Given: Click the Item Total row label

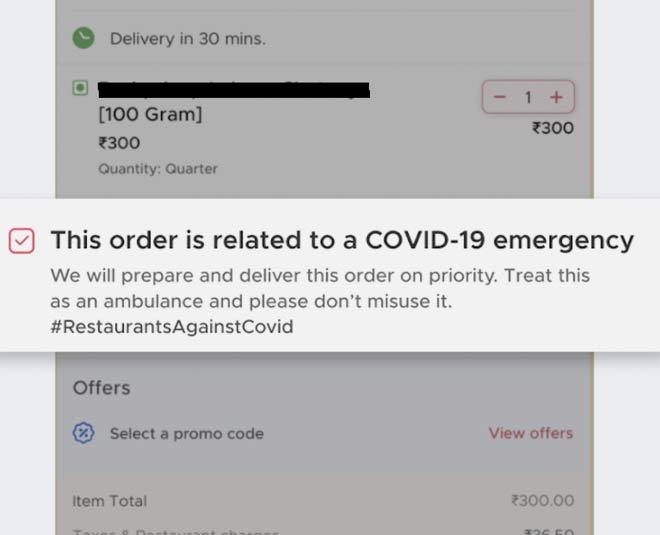Looking at the screenshot, I should point(109,501).
